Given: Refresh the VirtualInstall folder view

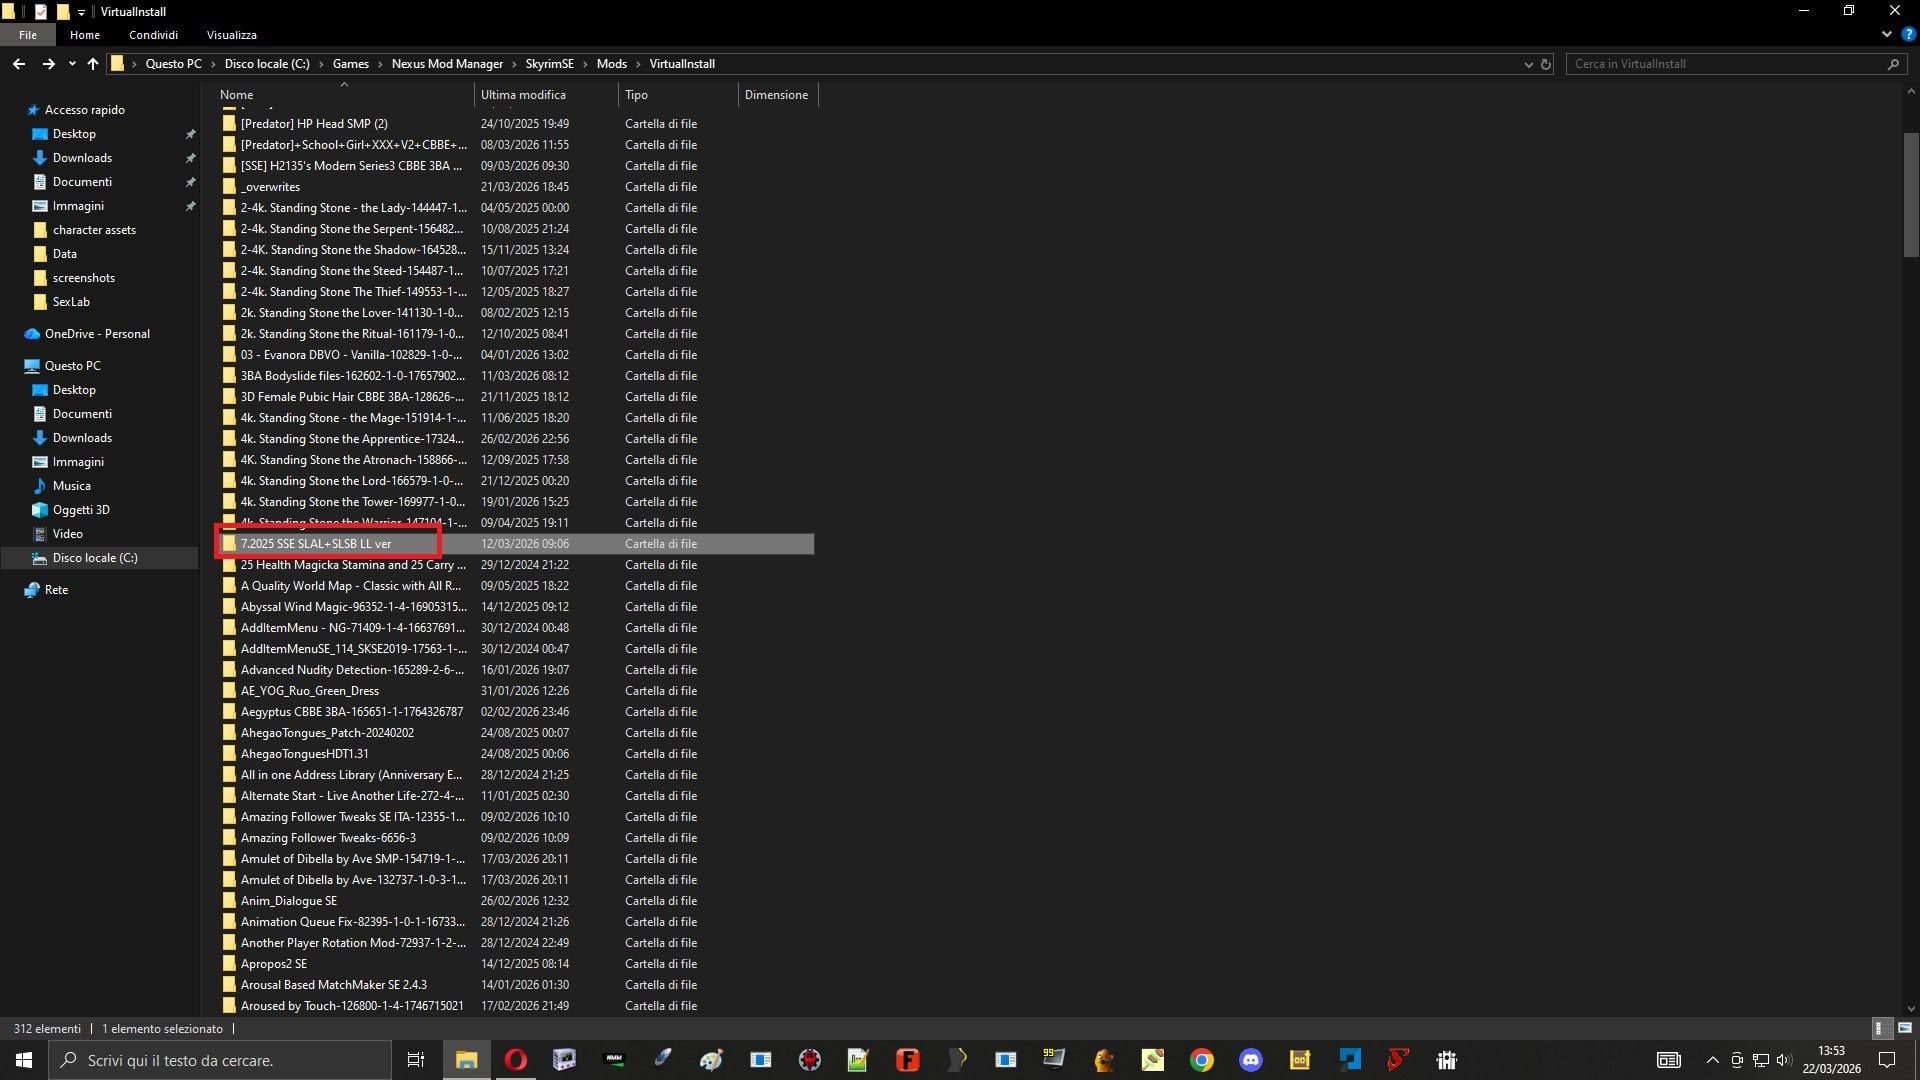Looking at the screenshot, I should (x=1546, y=64).
